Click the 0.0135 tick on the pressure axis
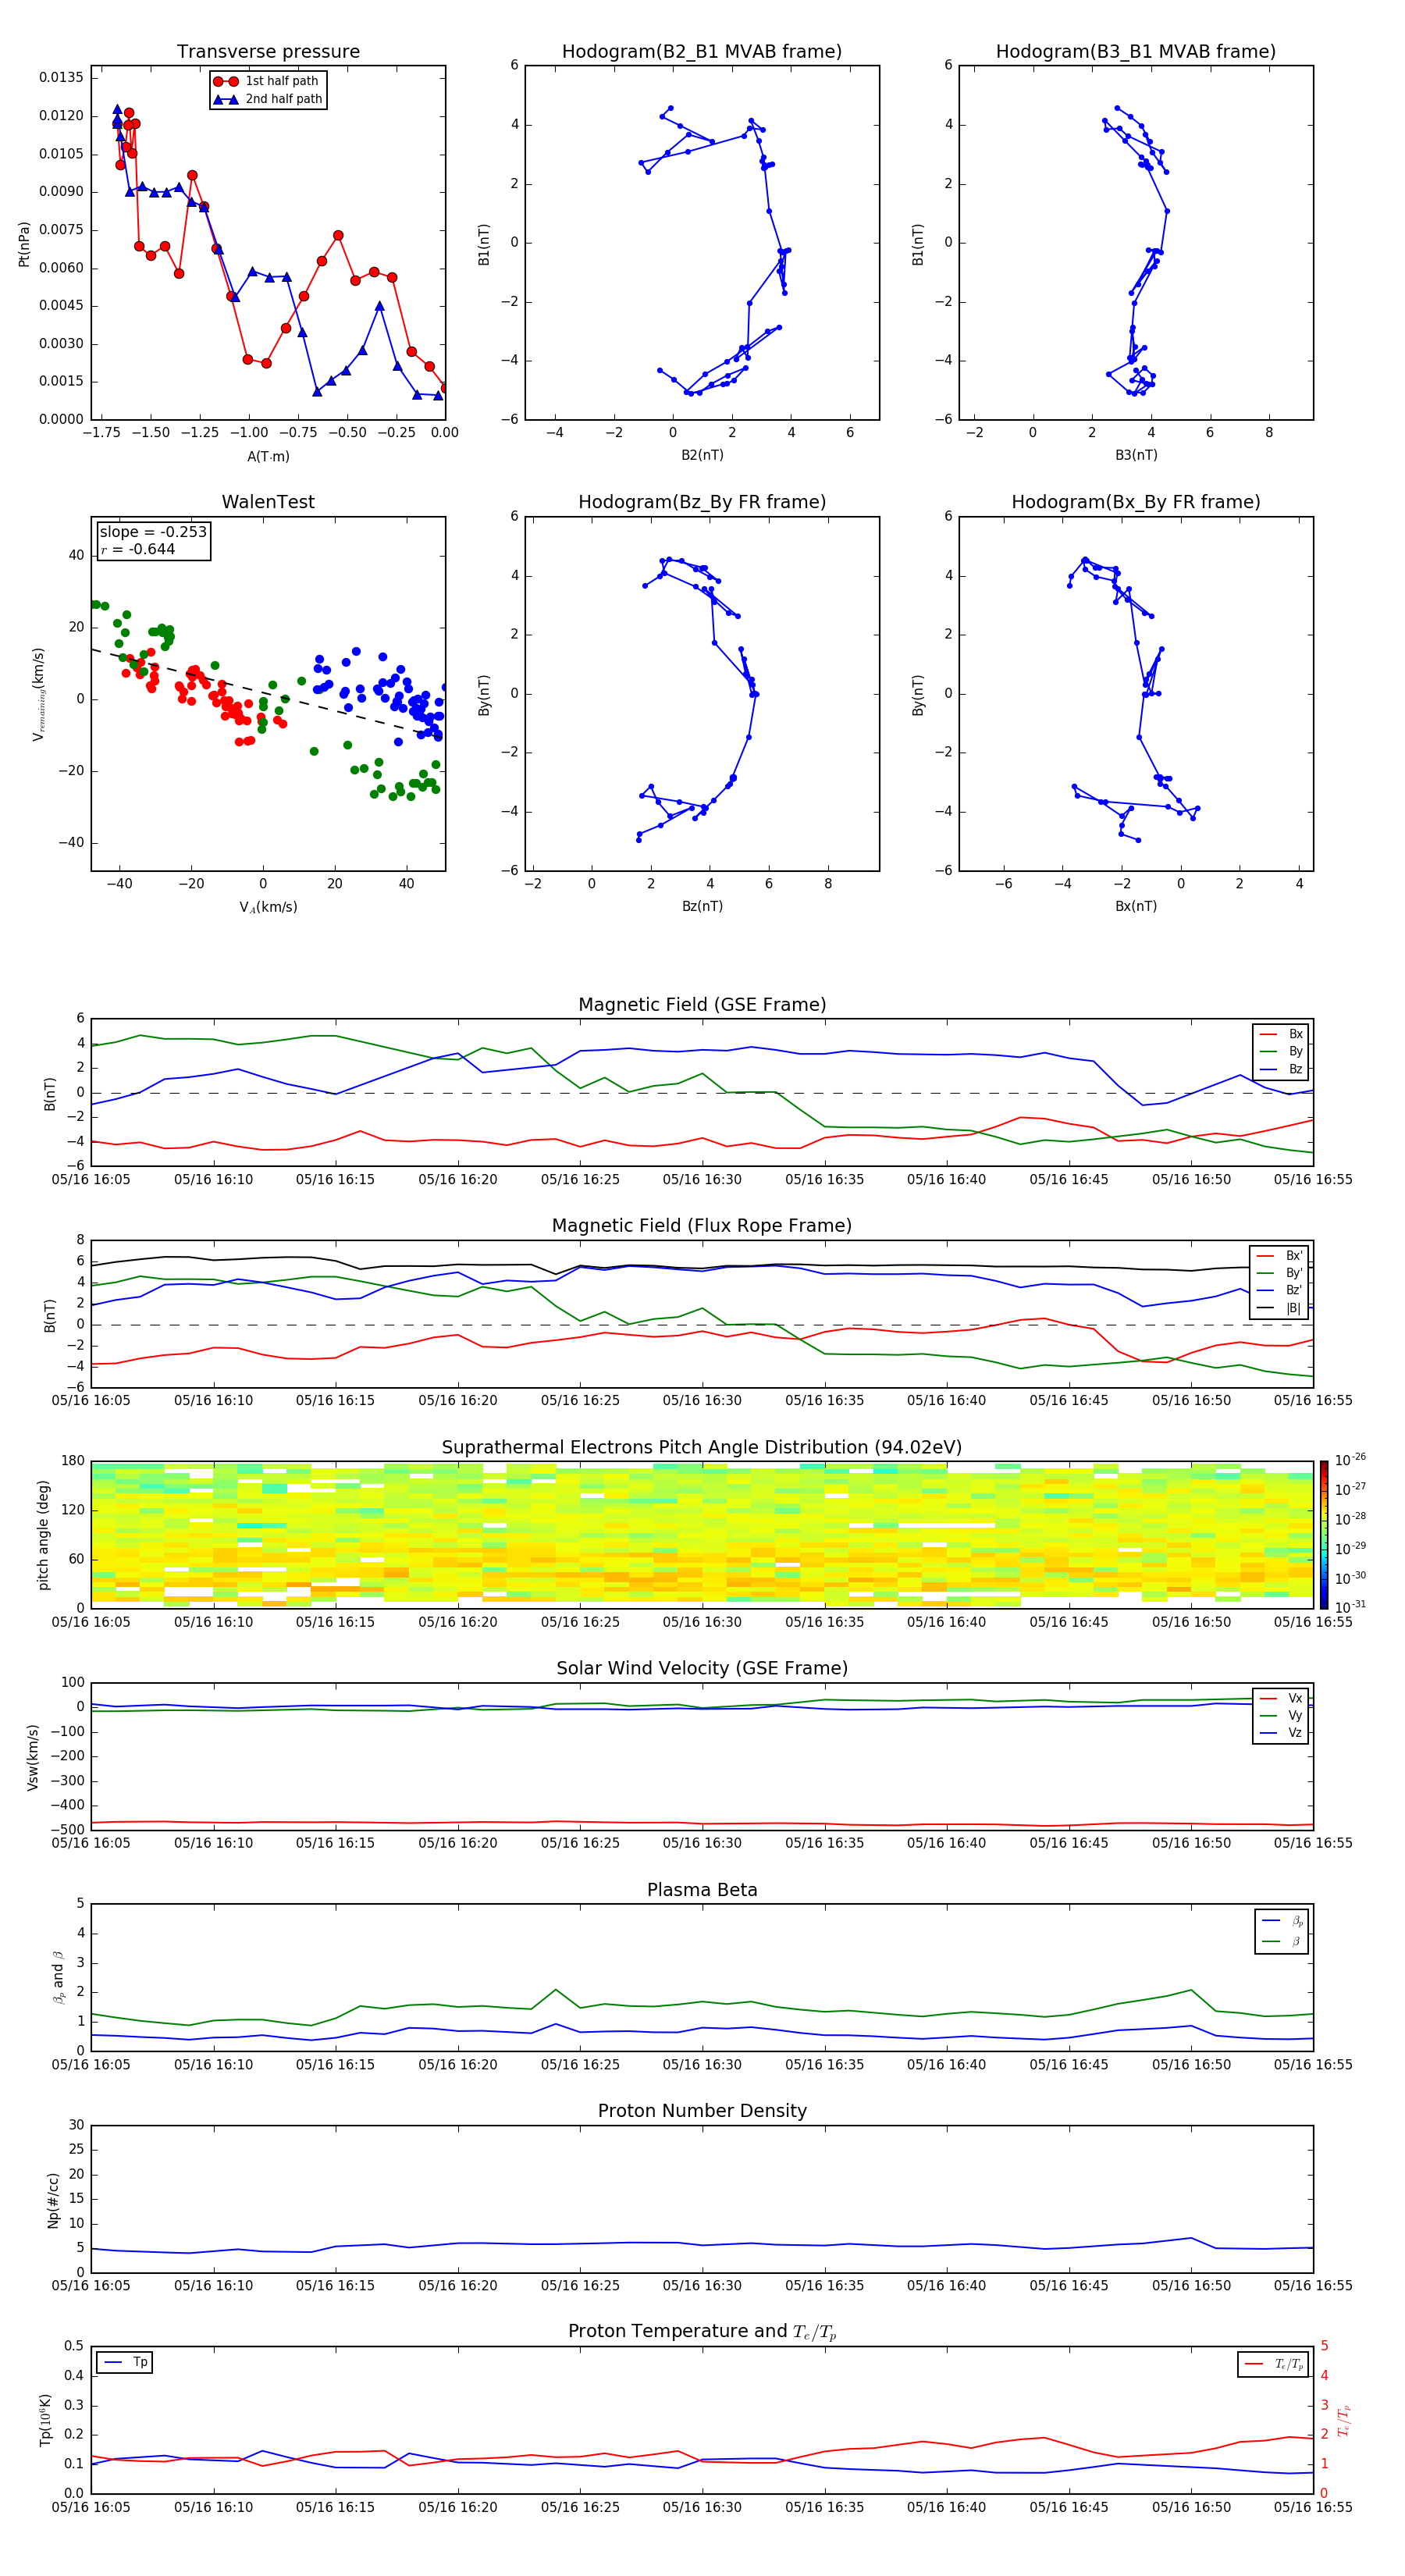Screen dimensions: 1405x2576 (61, 78)
